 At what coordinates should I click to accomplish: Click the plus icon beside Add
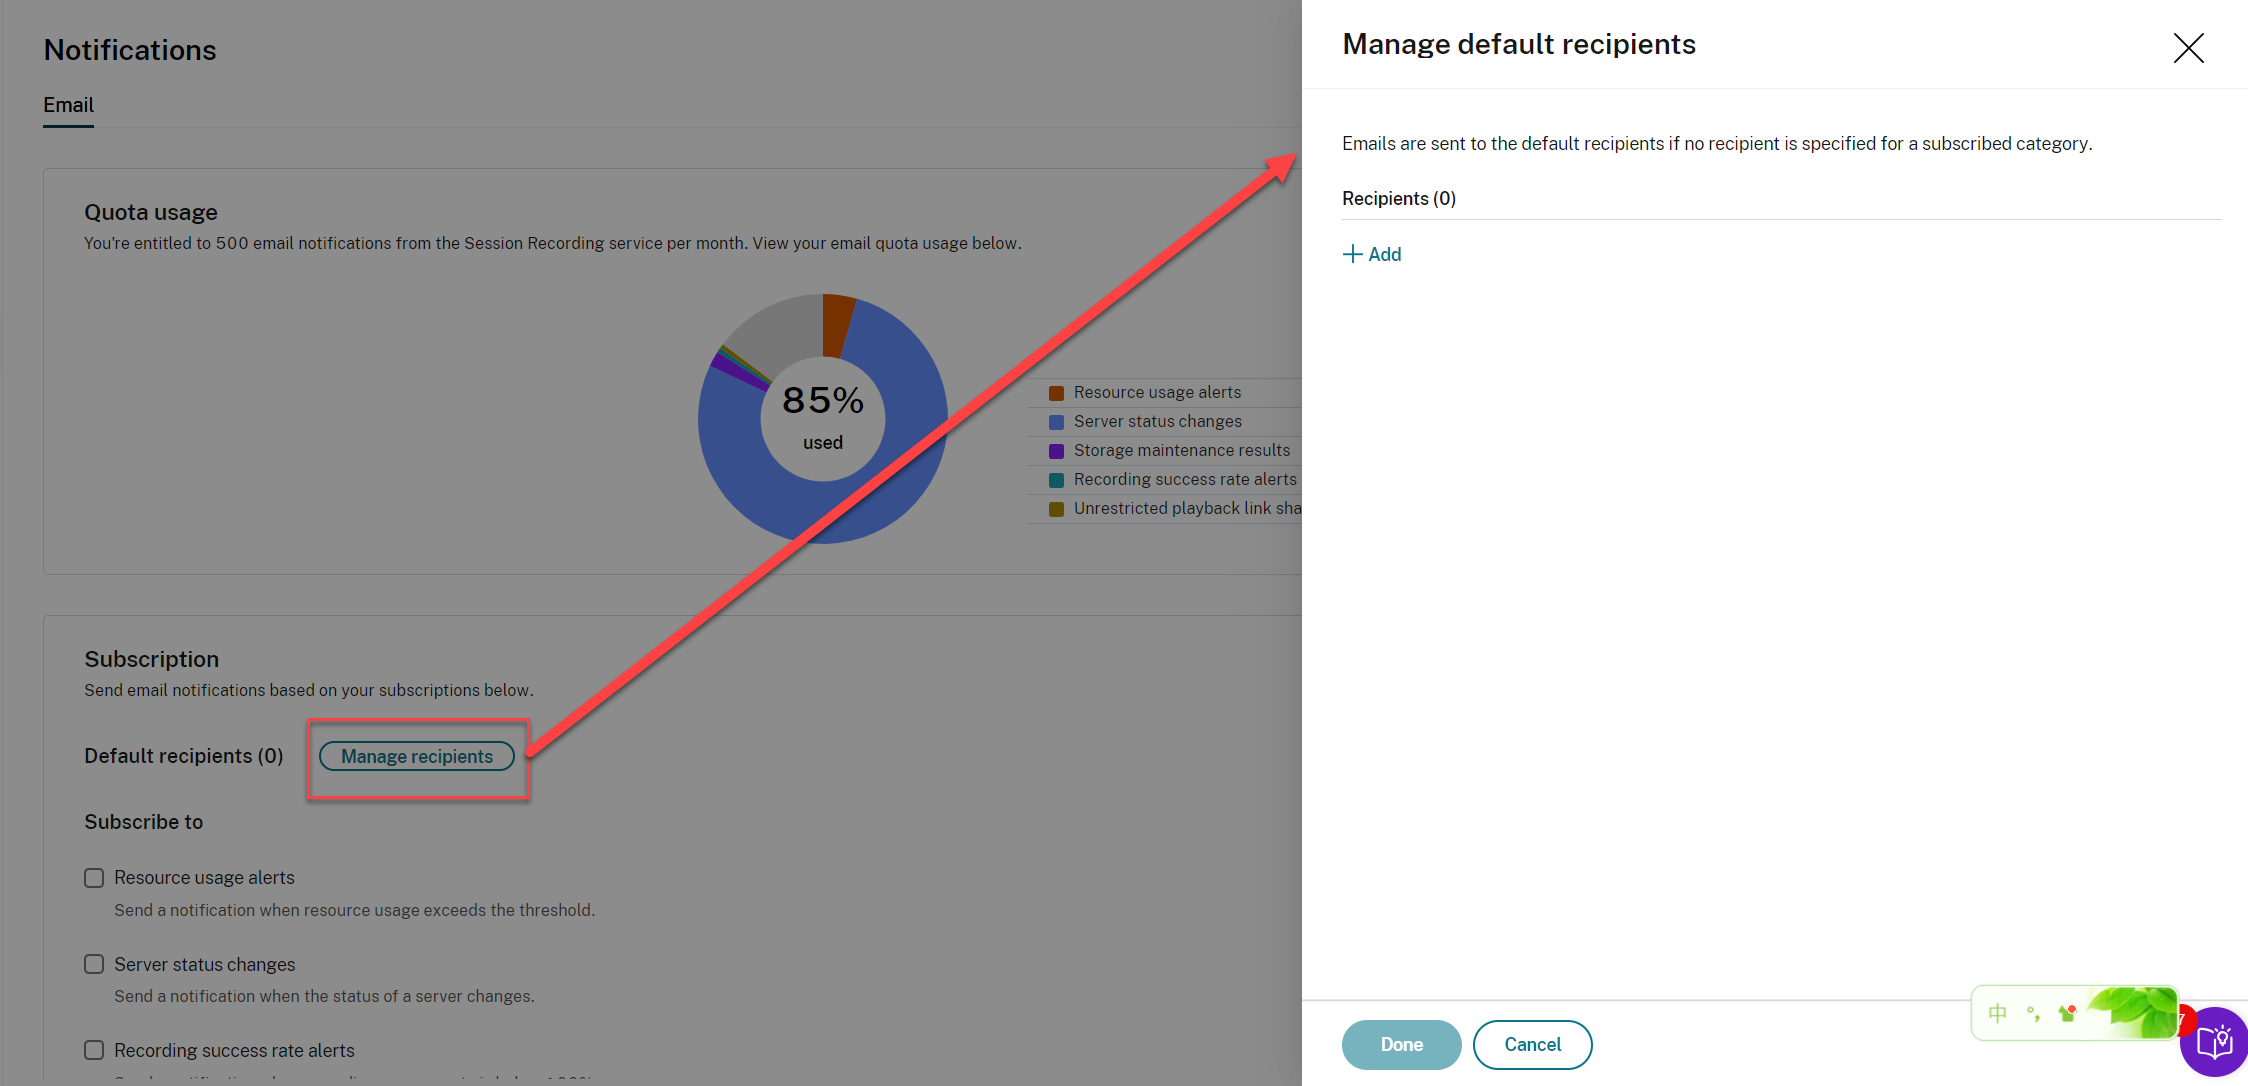[x=1352, y=254]
